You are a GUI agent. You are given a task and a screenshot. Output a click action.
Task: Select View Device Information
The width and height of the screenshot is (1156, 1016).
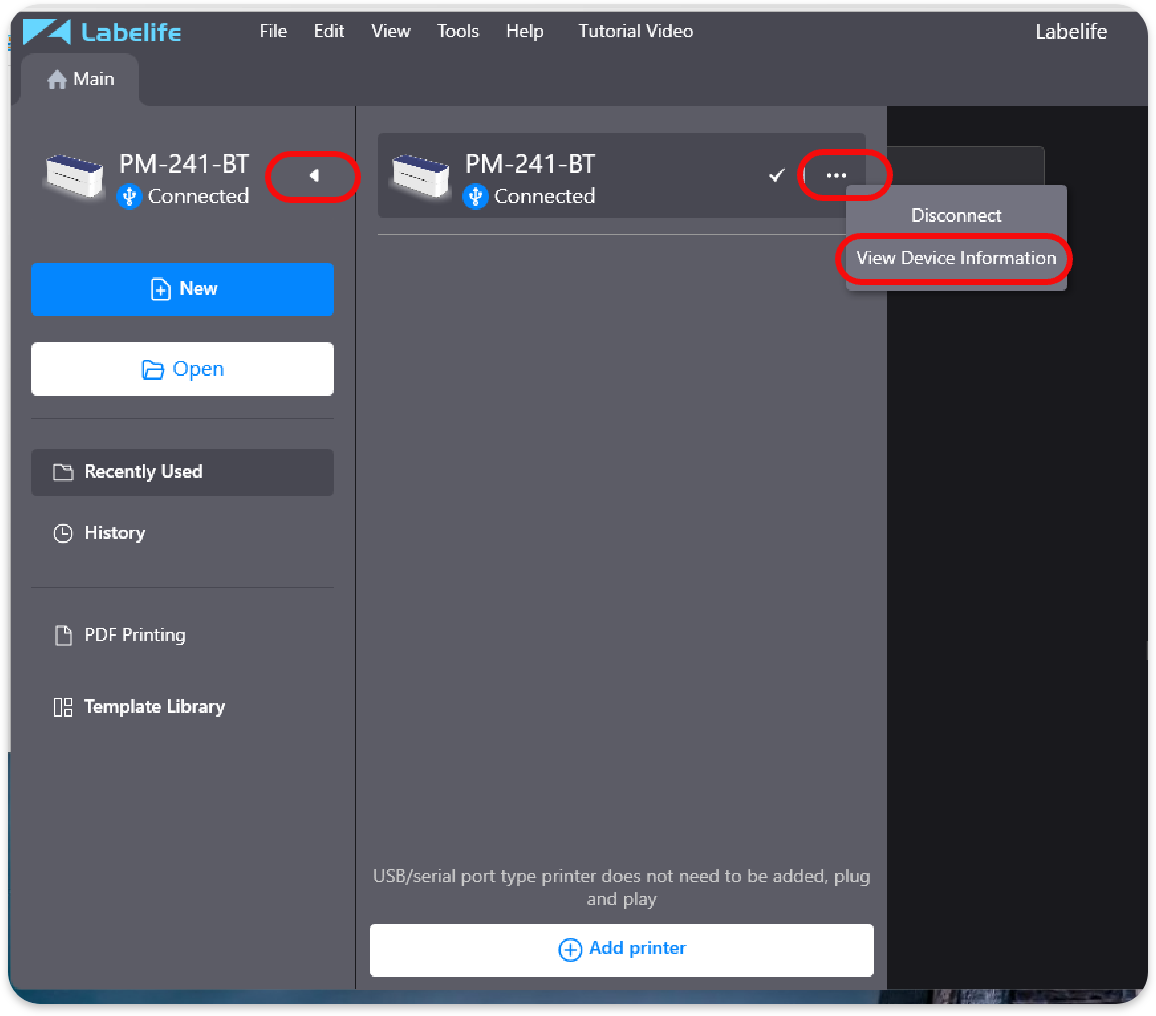[956, 258]
